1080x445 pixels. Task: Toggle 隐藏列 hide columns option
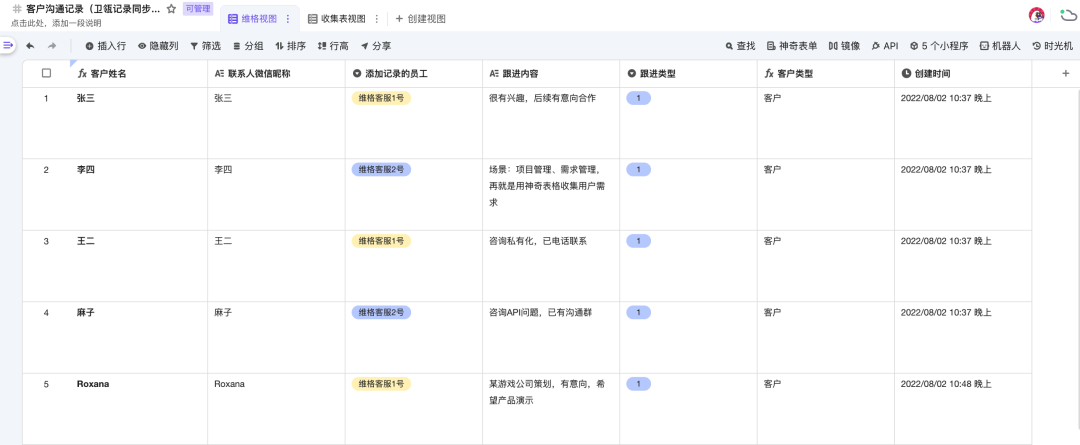click(158, 46)
